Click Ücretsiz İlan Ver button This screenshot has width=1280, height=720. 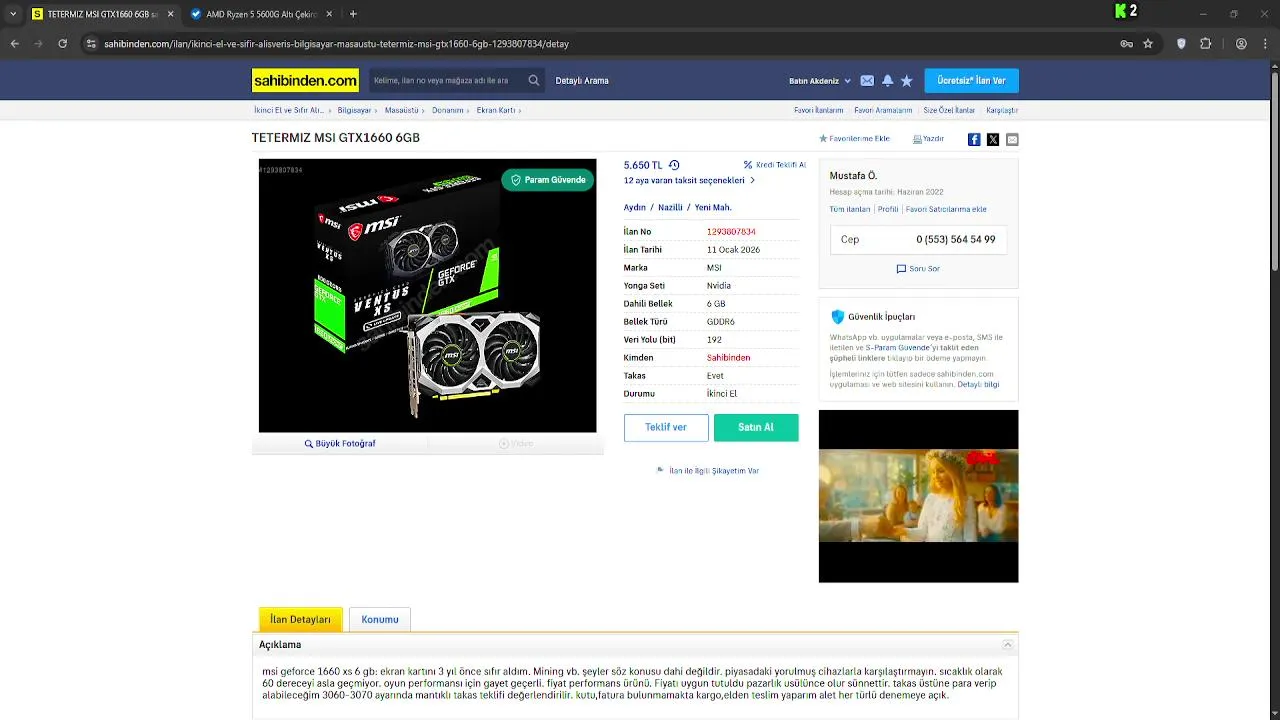[971, 81]
